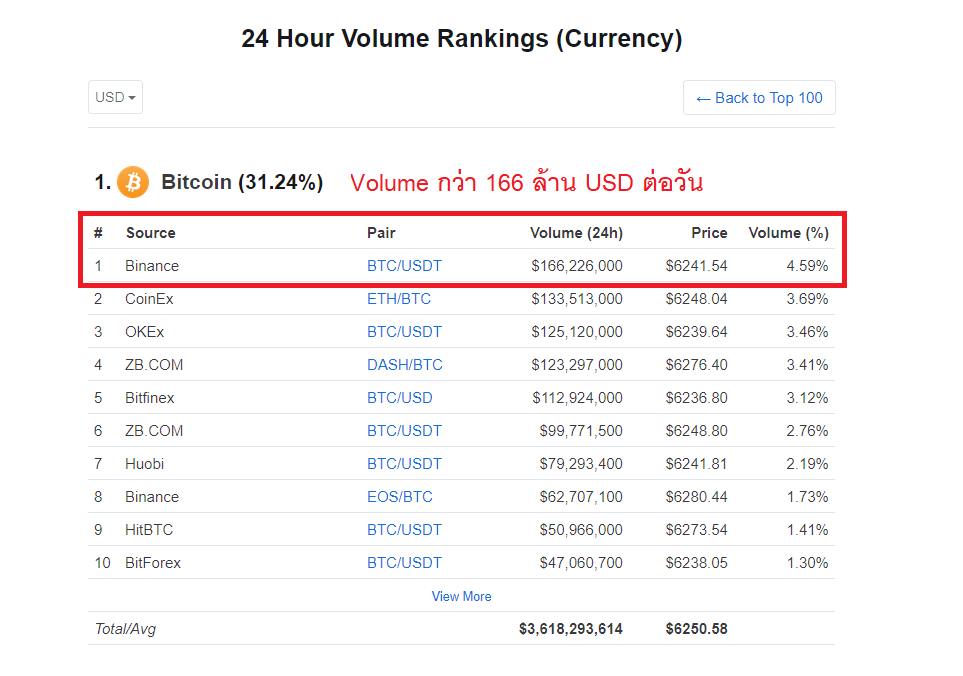Click the 'Volume (24h)' column header
The image size is (963, 676).
pos(576,233)
